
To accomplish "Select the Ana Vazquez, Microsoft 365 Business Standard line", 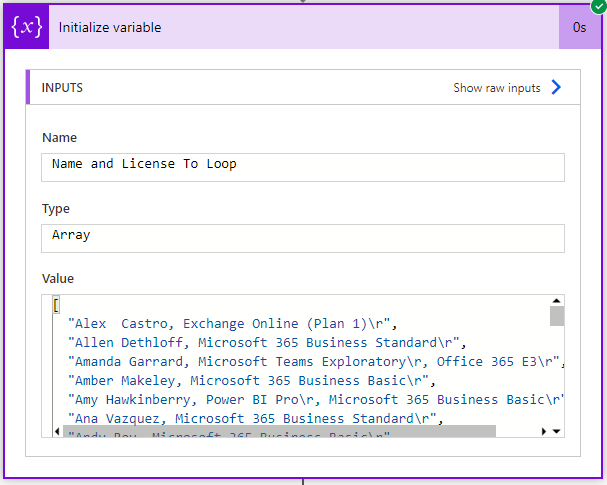I will point(255,418).
